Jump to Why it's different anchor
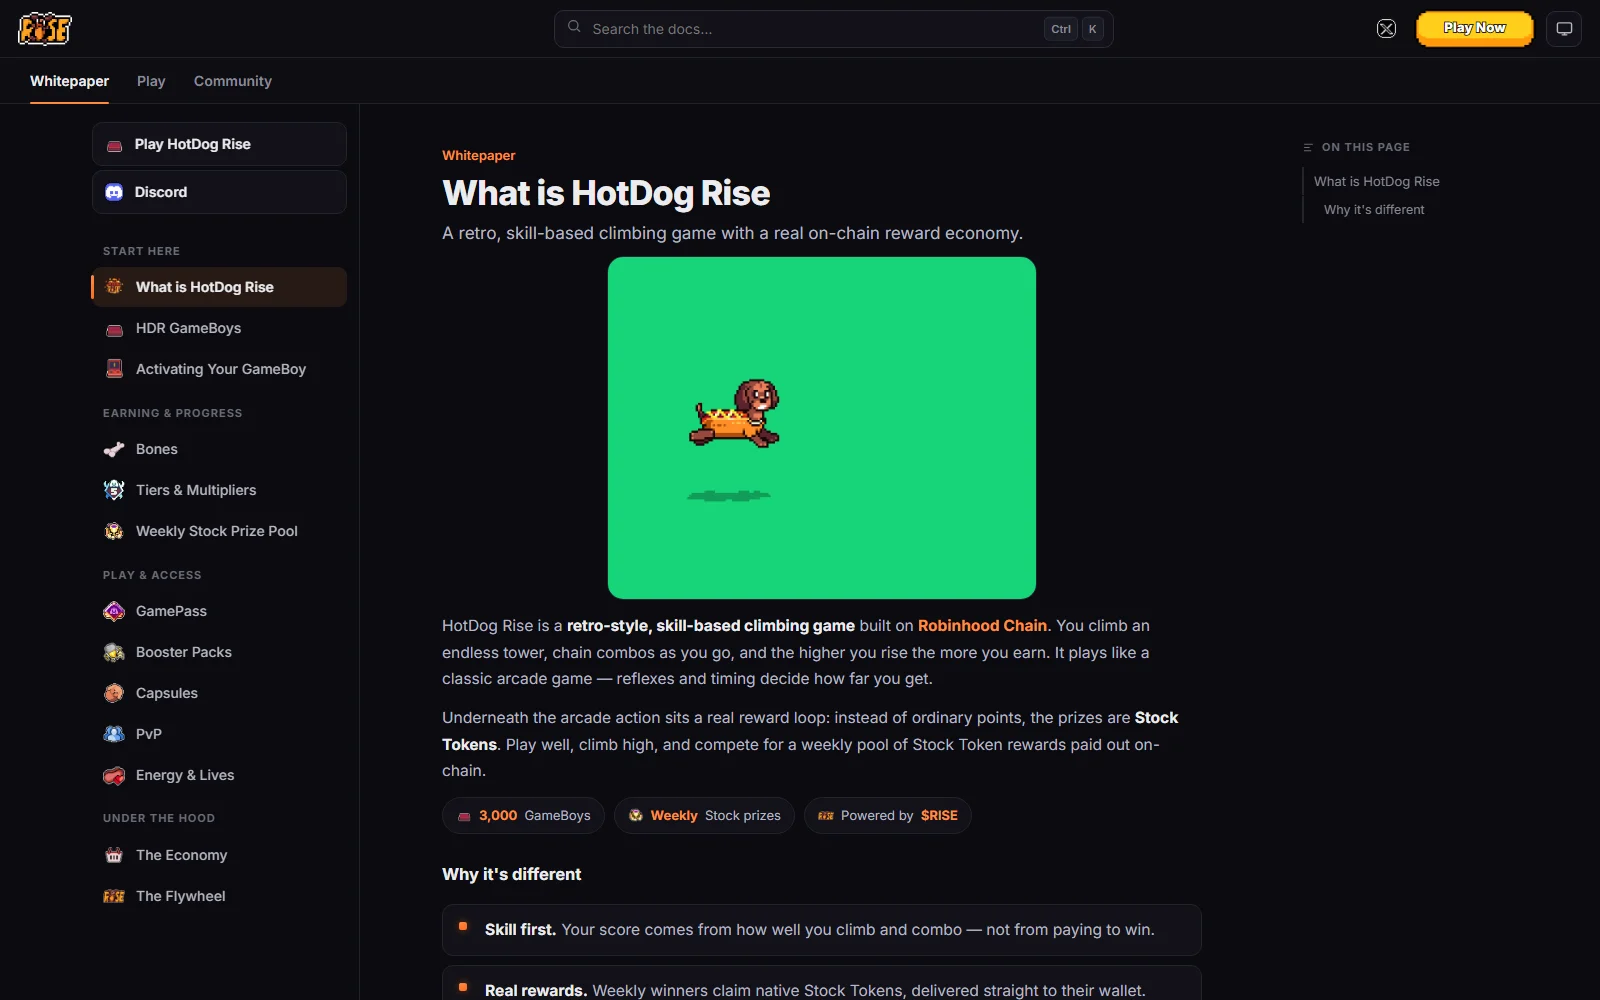Screen dimensions: 1600x1000 pyautogui.click(x=1374, y=209)
